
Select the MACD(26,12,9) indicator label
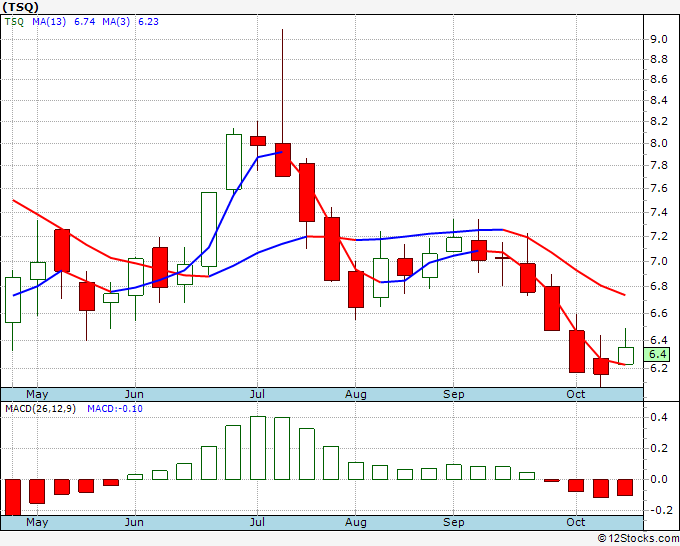coord(40,409)
